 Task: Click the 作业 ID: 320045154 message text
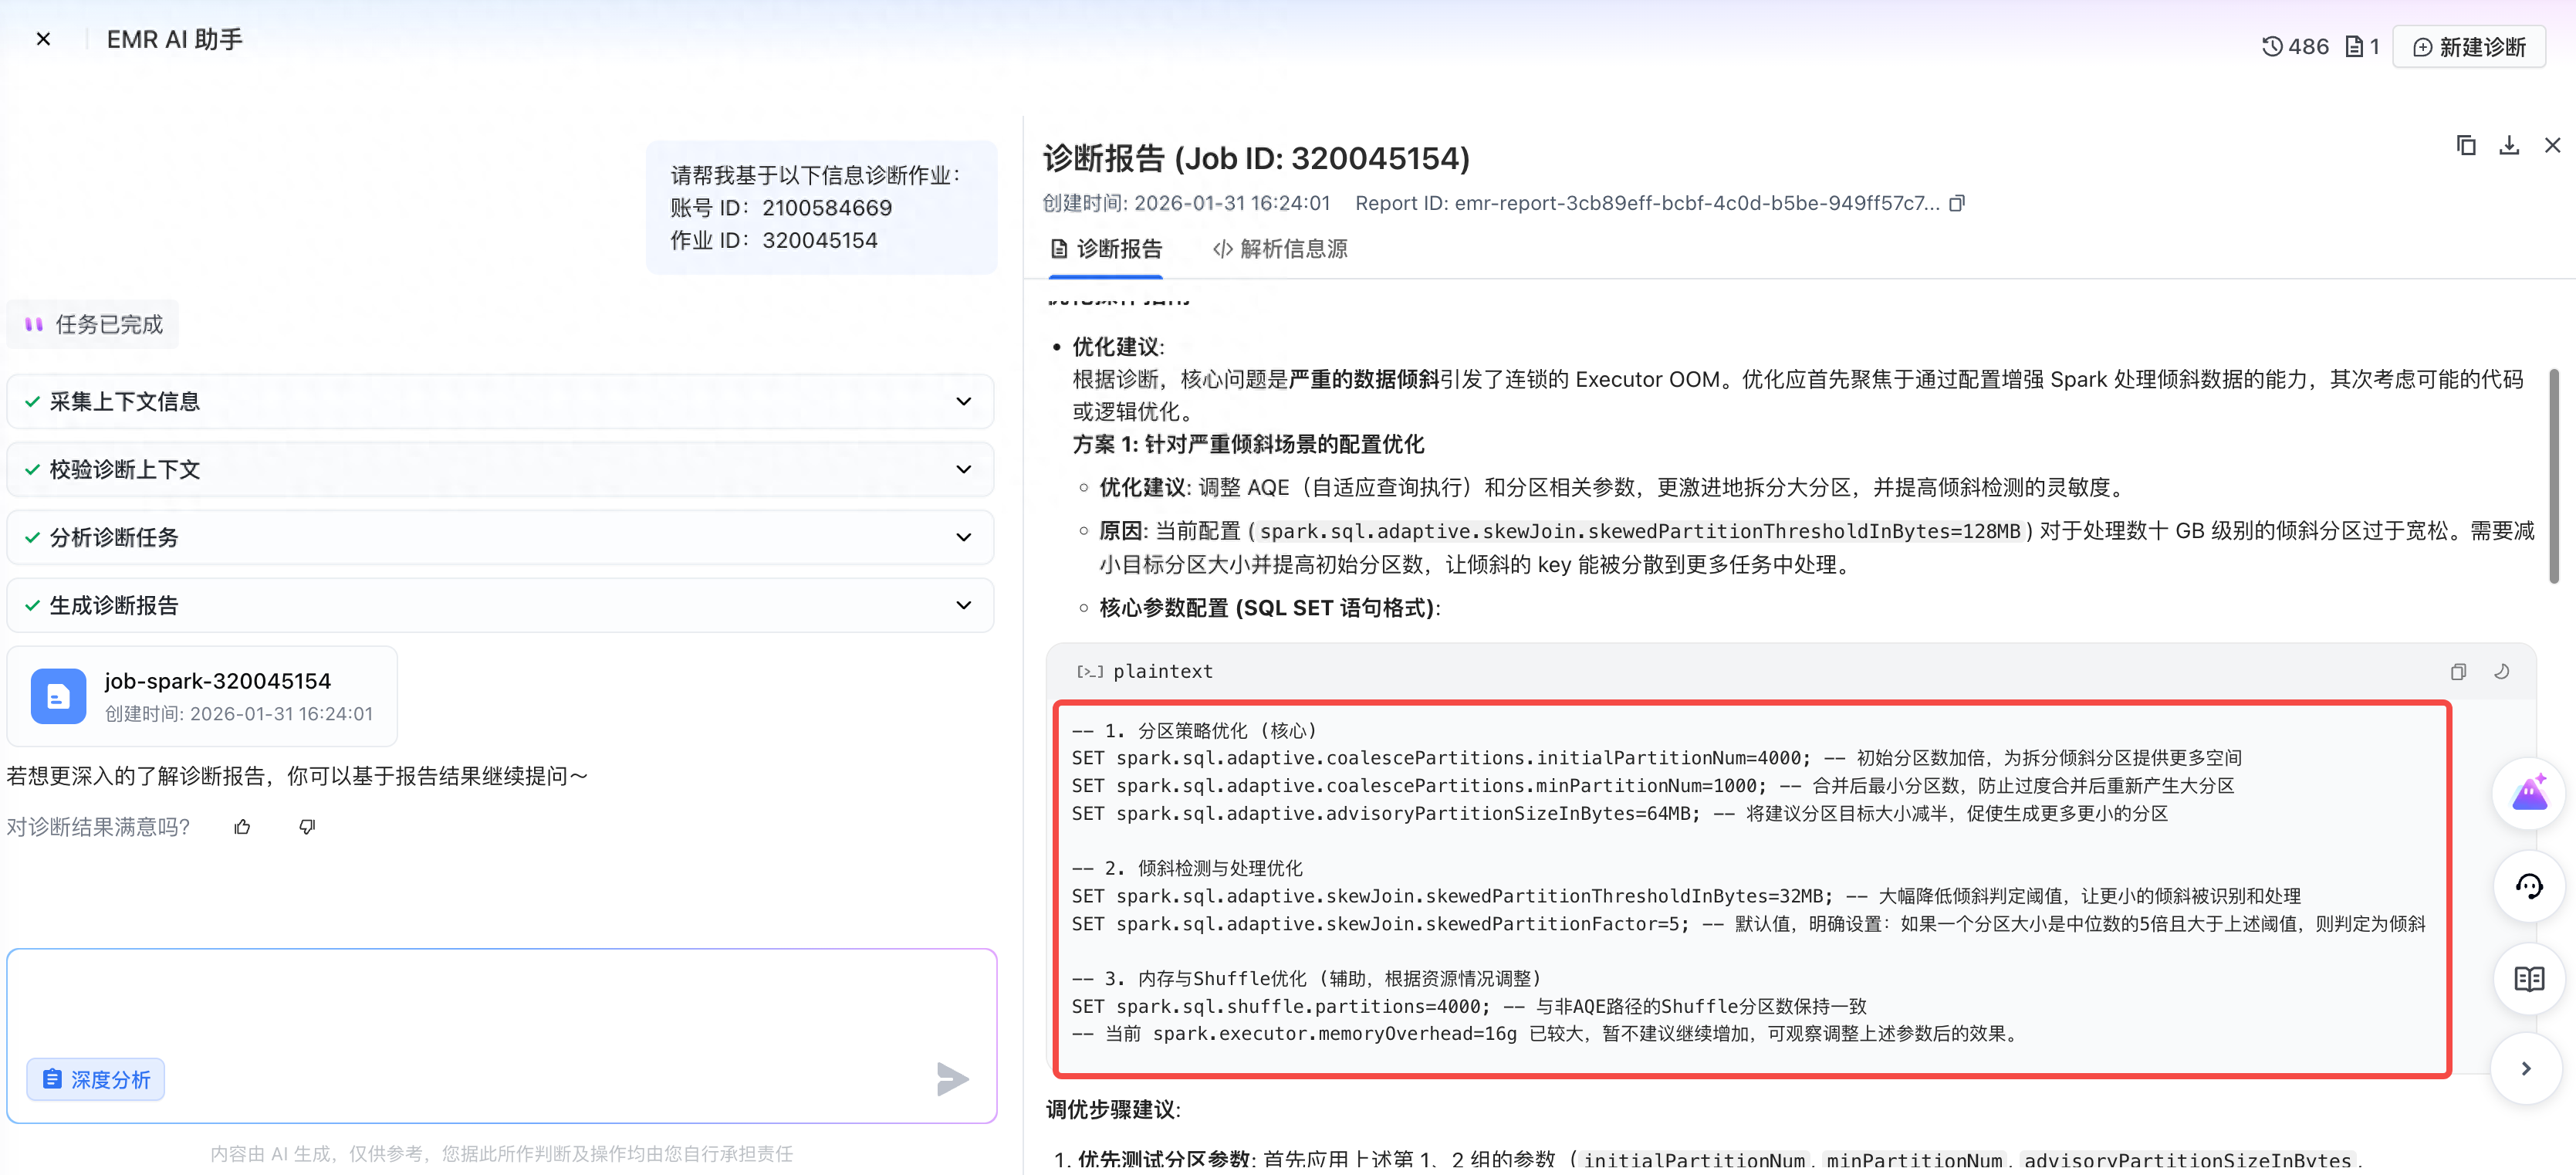click(774, 241)
